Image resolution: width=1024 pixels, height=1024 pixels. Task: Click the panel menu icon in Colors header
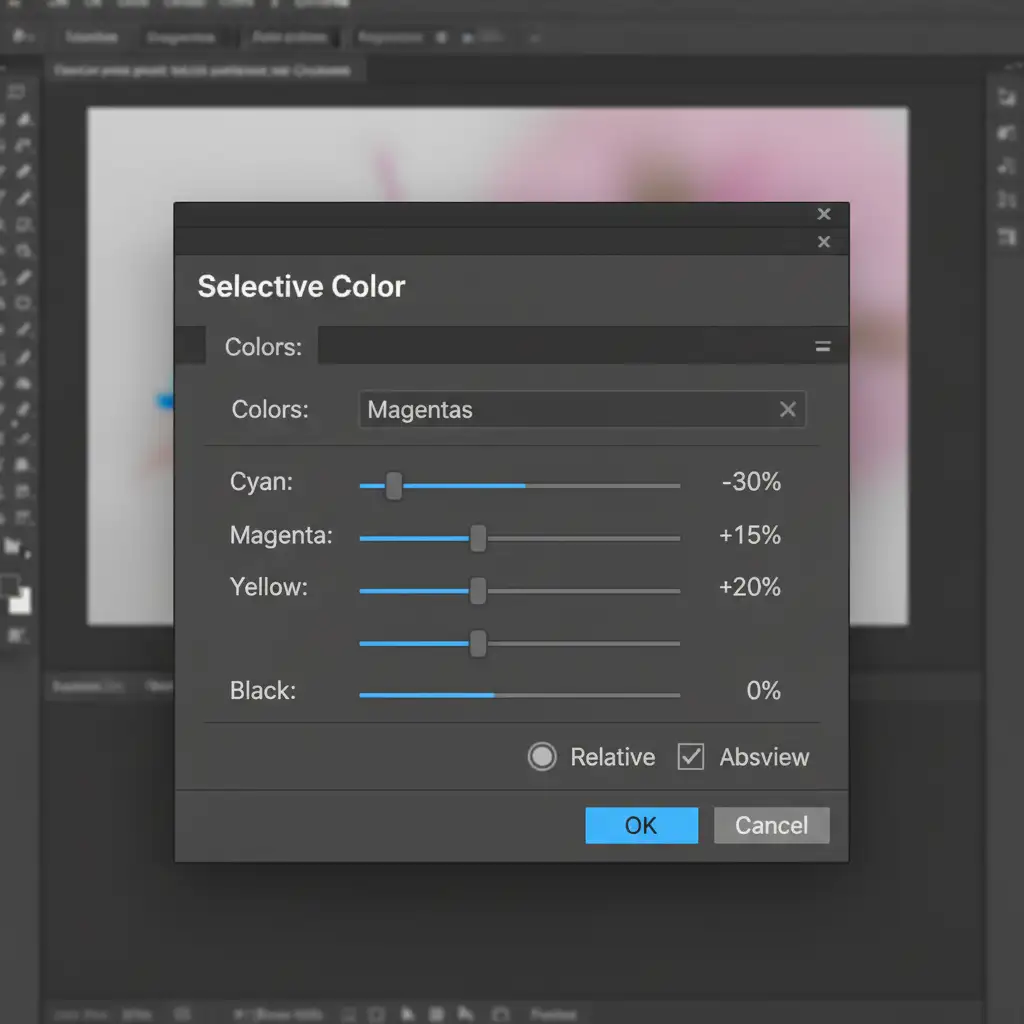(823, 347)
